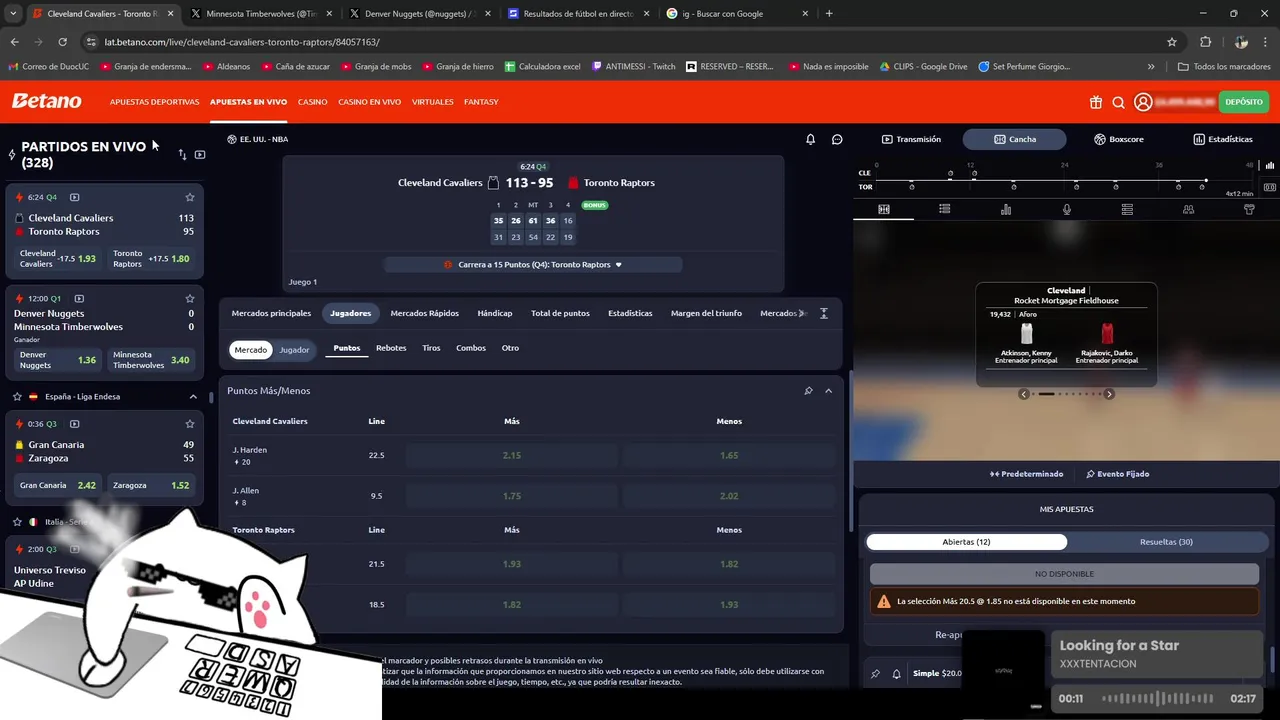
Task: Select the standings table icon in tracker
Action: (1127, 209)
